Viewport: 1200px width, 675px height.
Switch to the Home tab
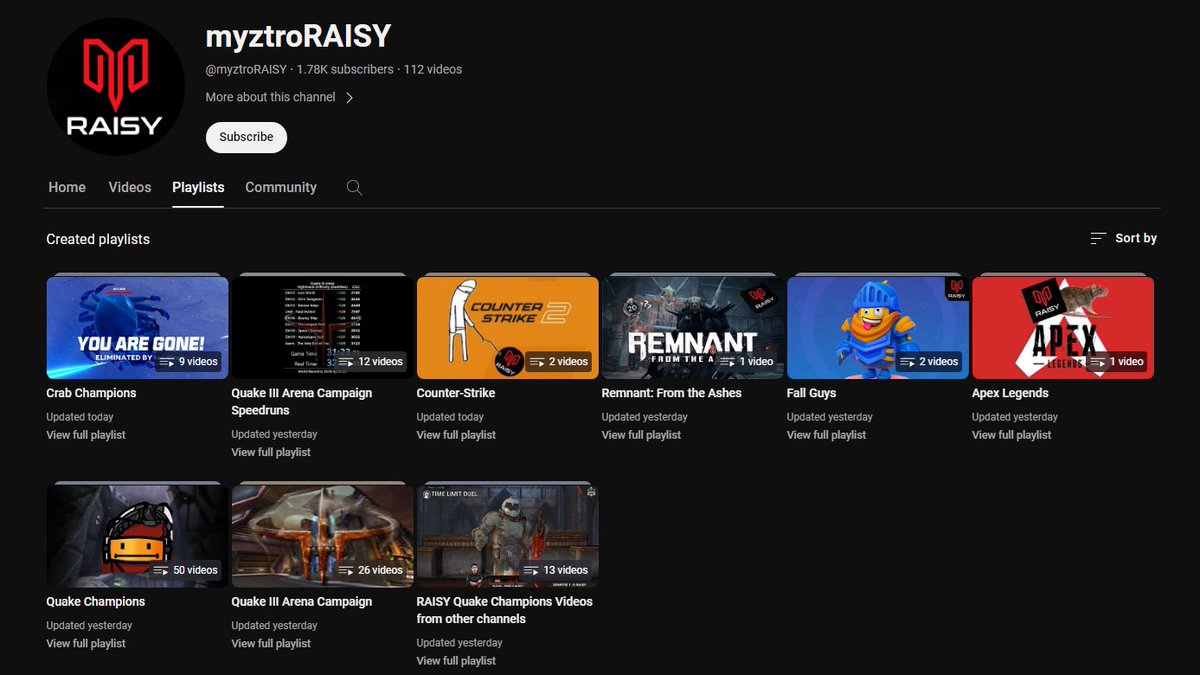(67, 187)
